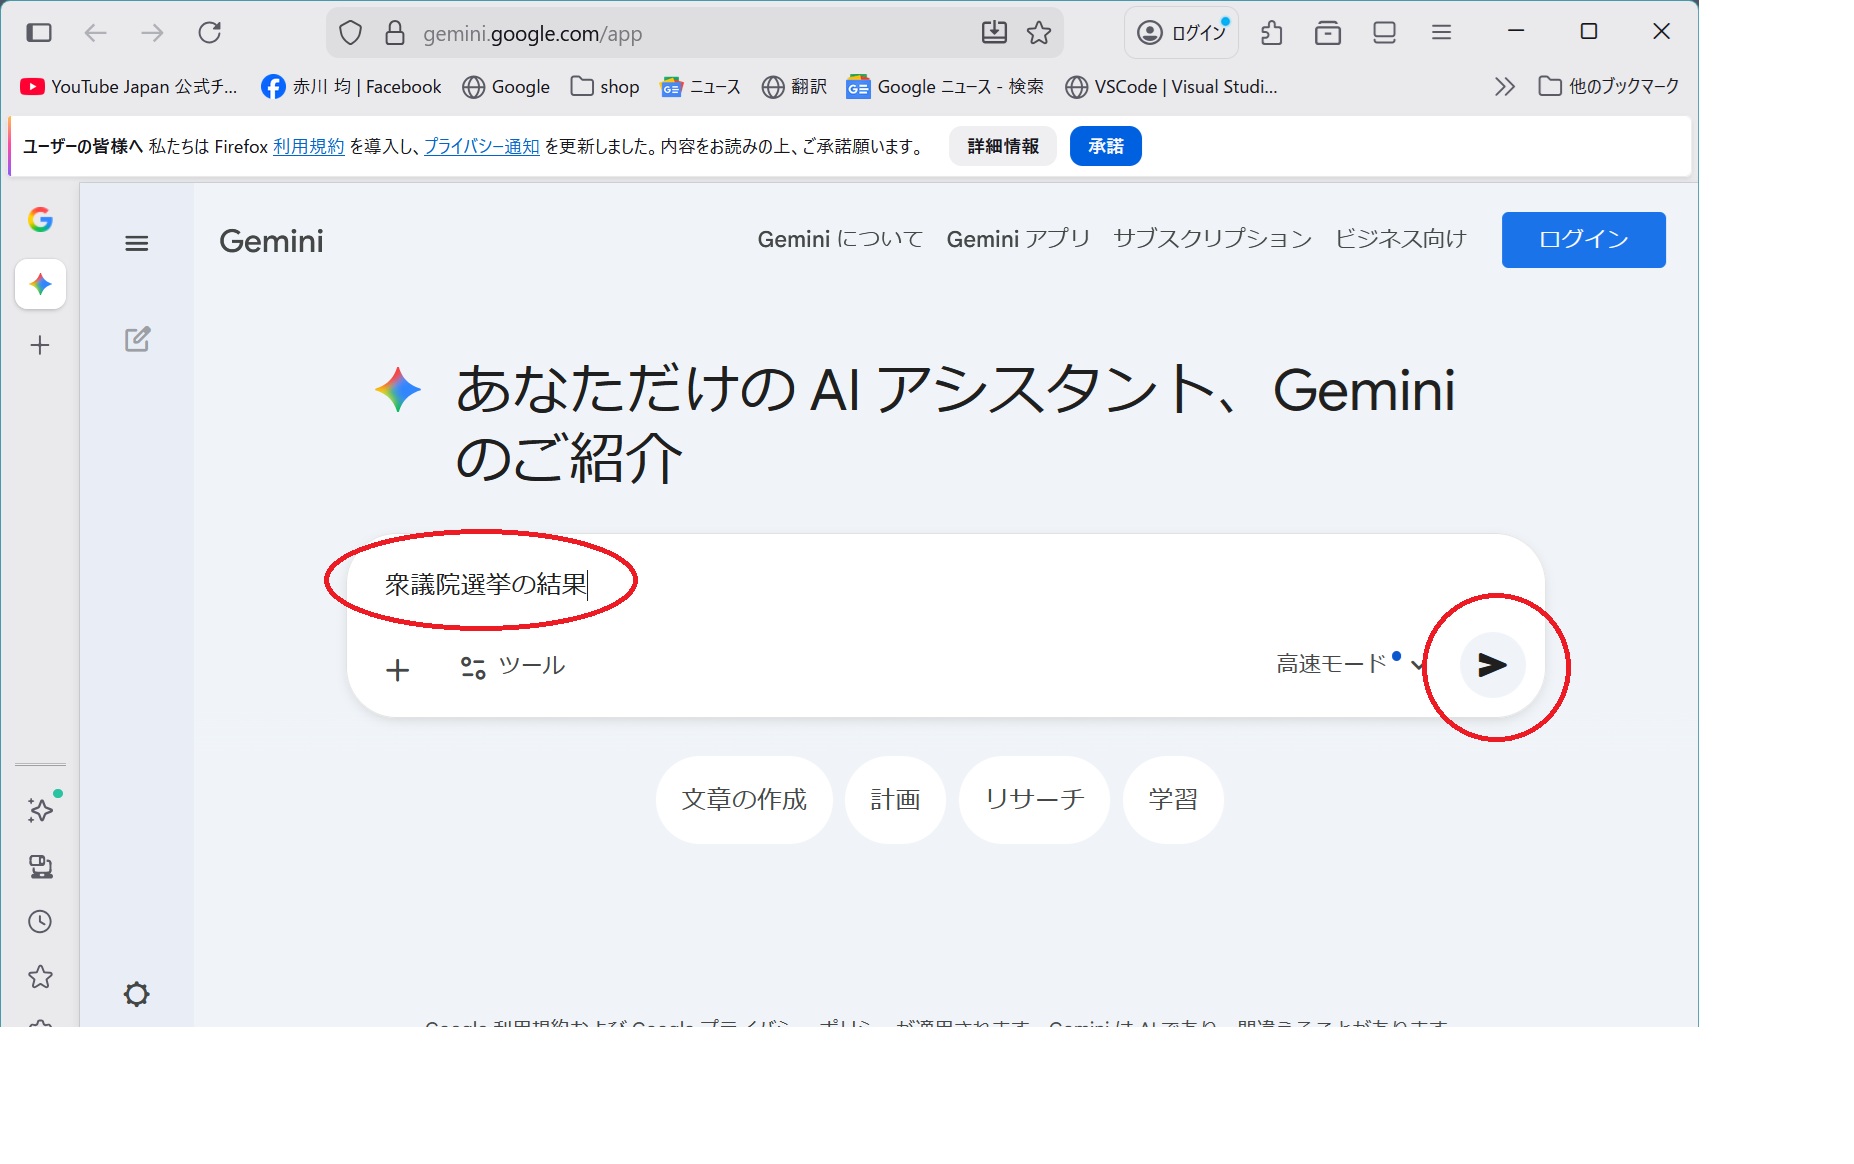
Task: Open the ツール tools menu
Action: [x=513, y=666]
